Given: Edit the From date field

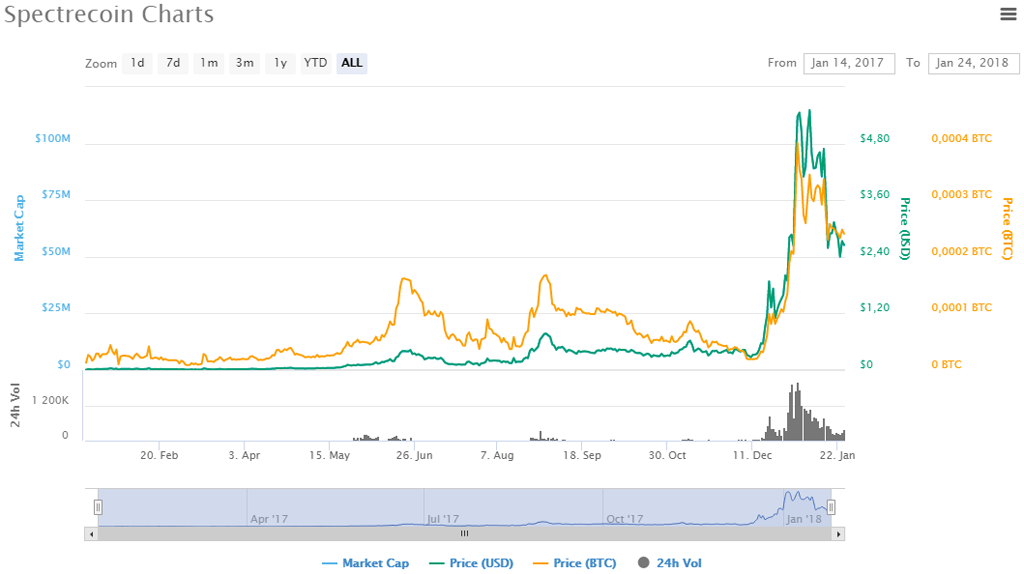Looking at the screenshot, I should point(849,63).
